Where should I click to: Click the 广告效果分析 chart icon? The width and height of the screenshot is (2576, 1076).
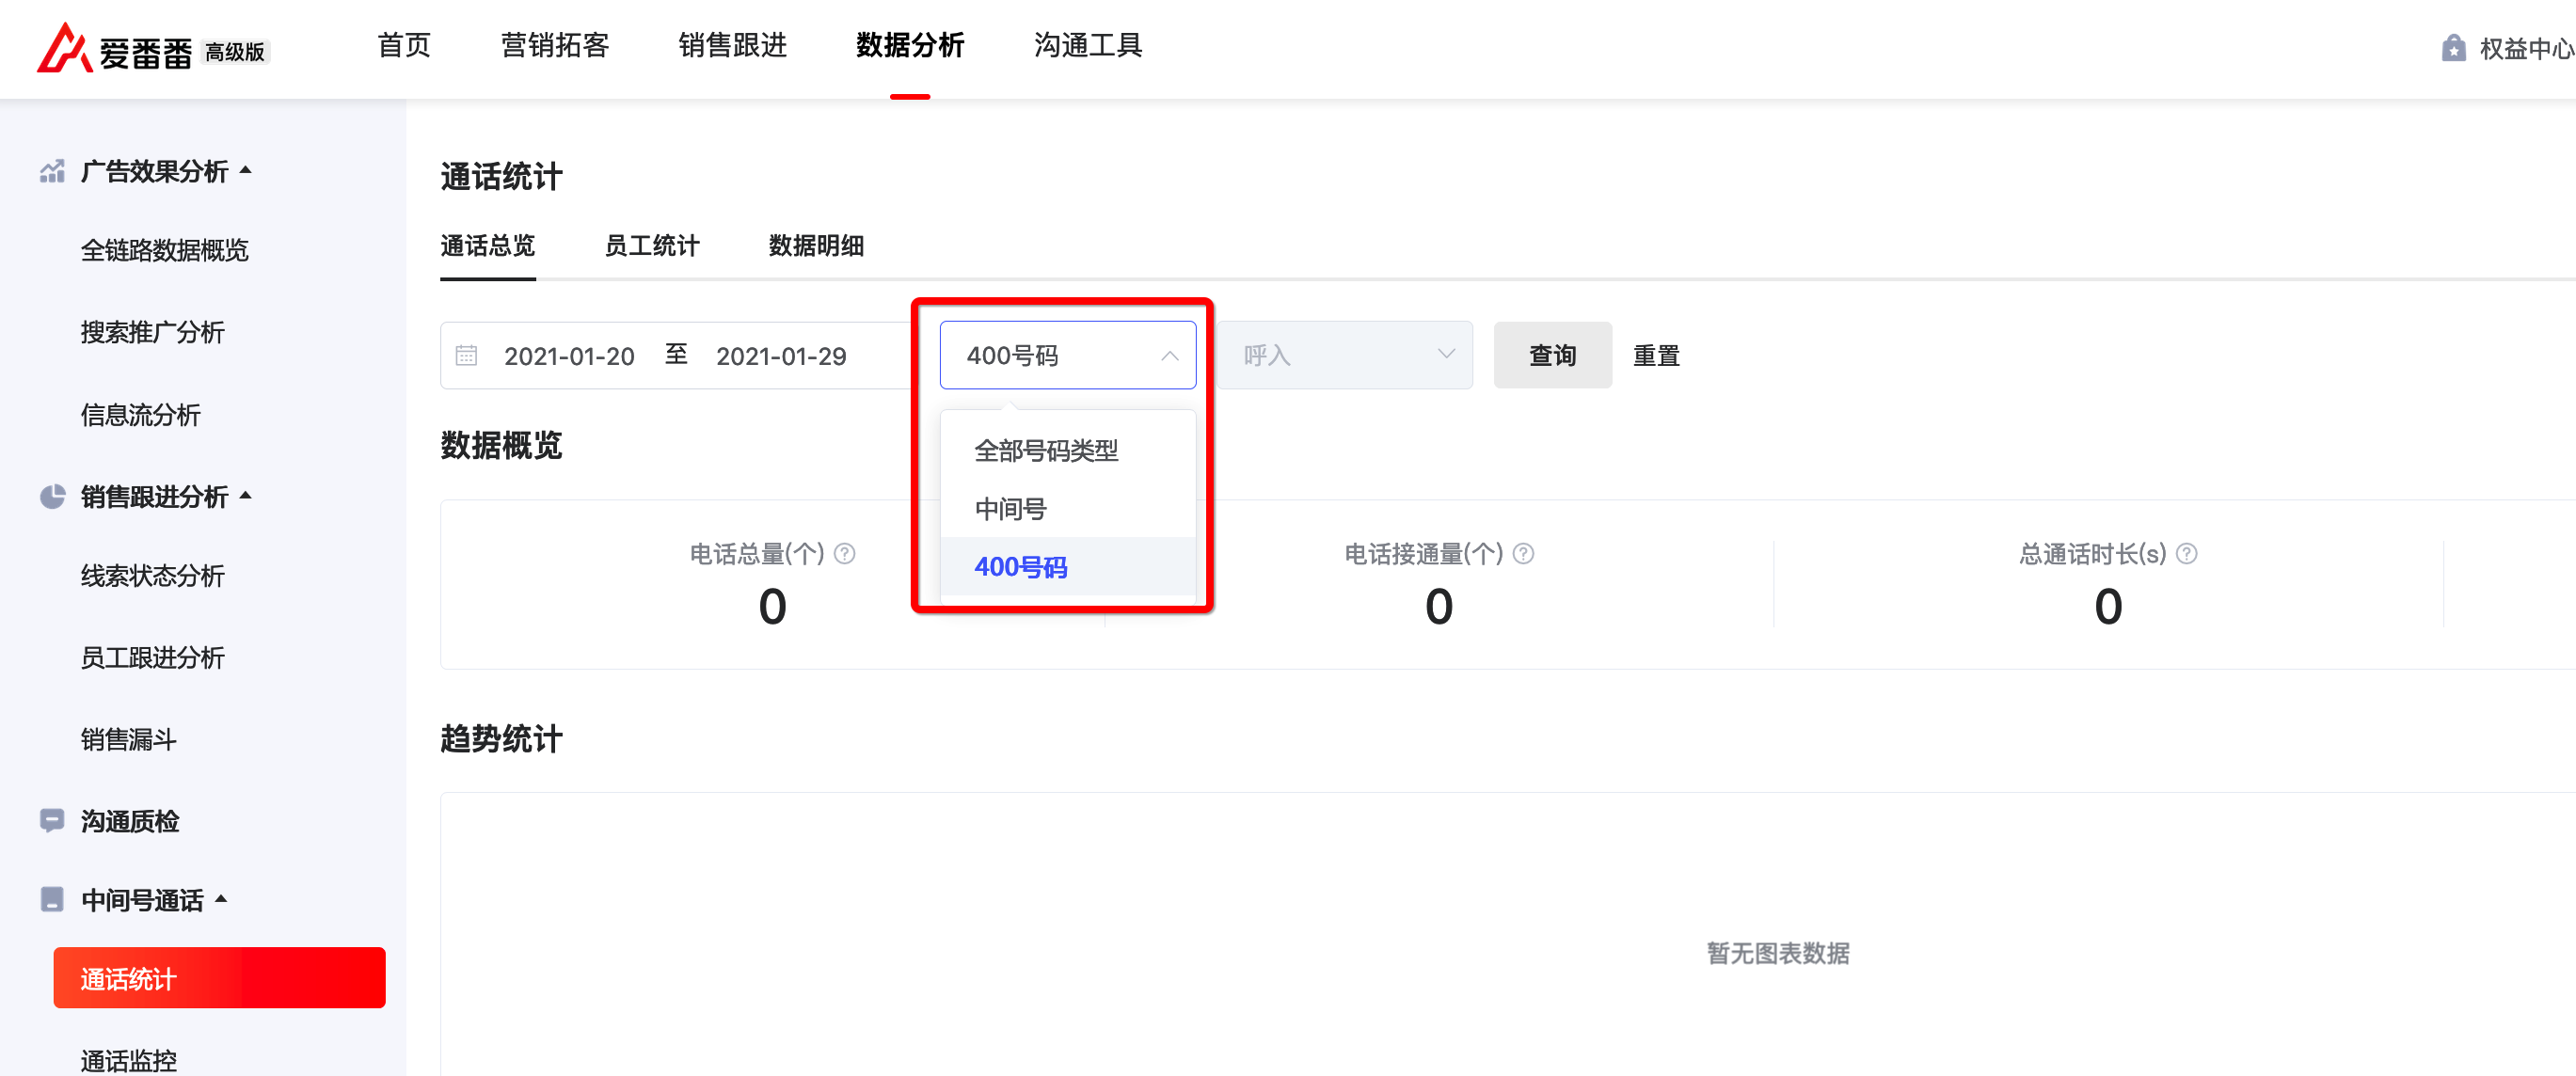(52, 172)
